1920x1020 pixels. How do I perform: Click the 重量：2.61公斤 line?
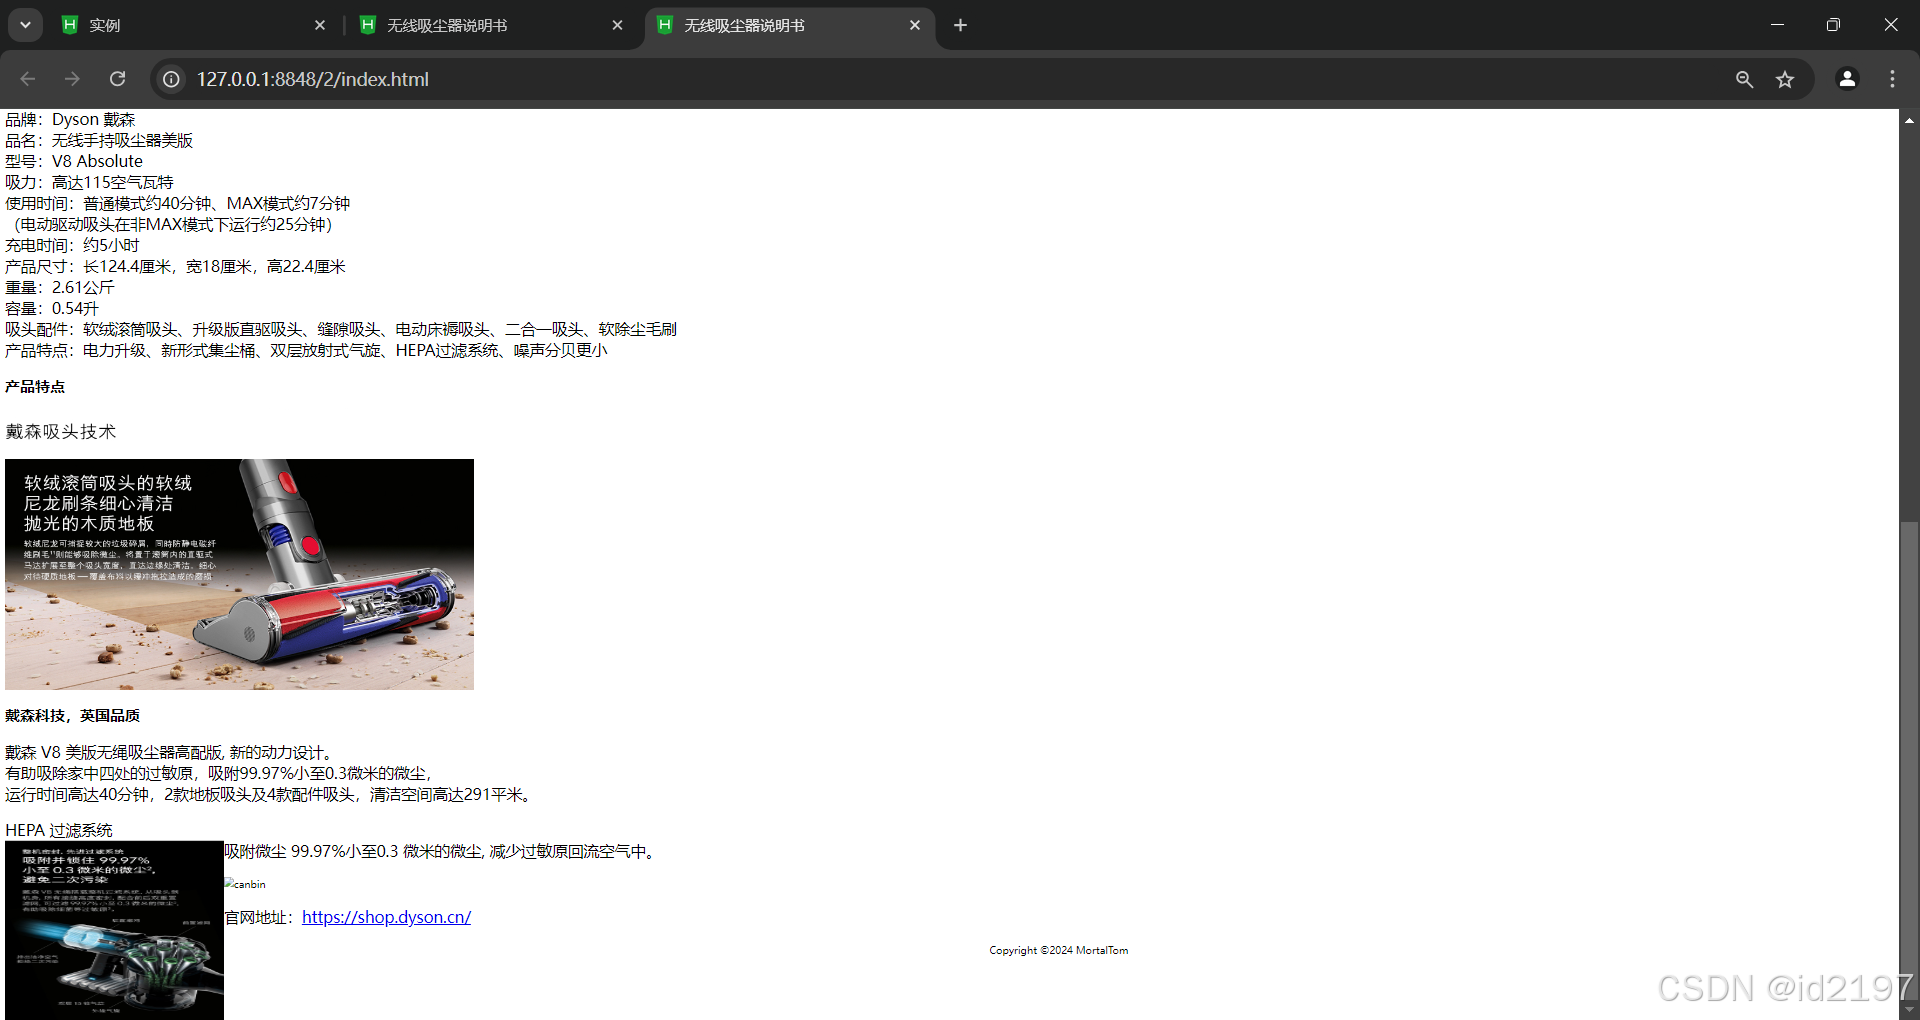point(60,287)
